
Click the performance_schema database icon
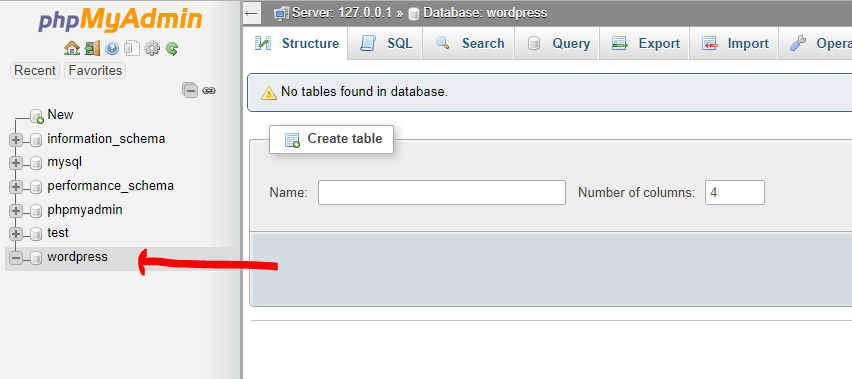(36, 187)
